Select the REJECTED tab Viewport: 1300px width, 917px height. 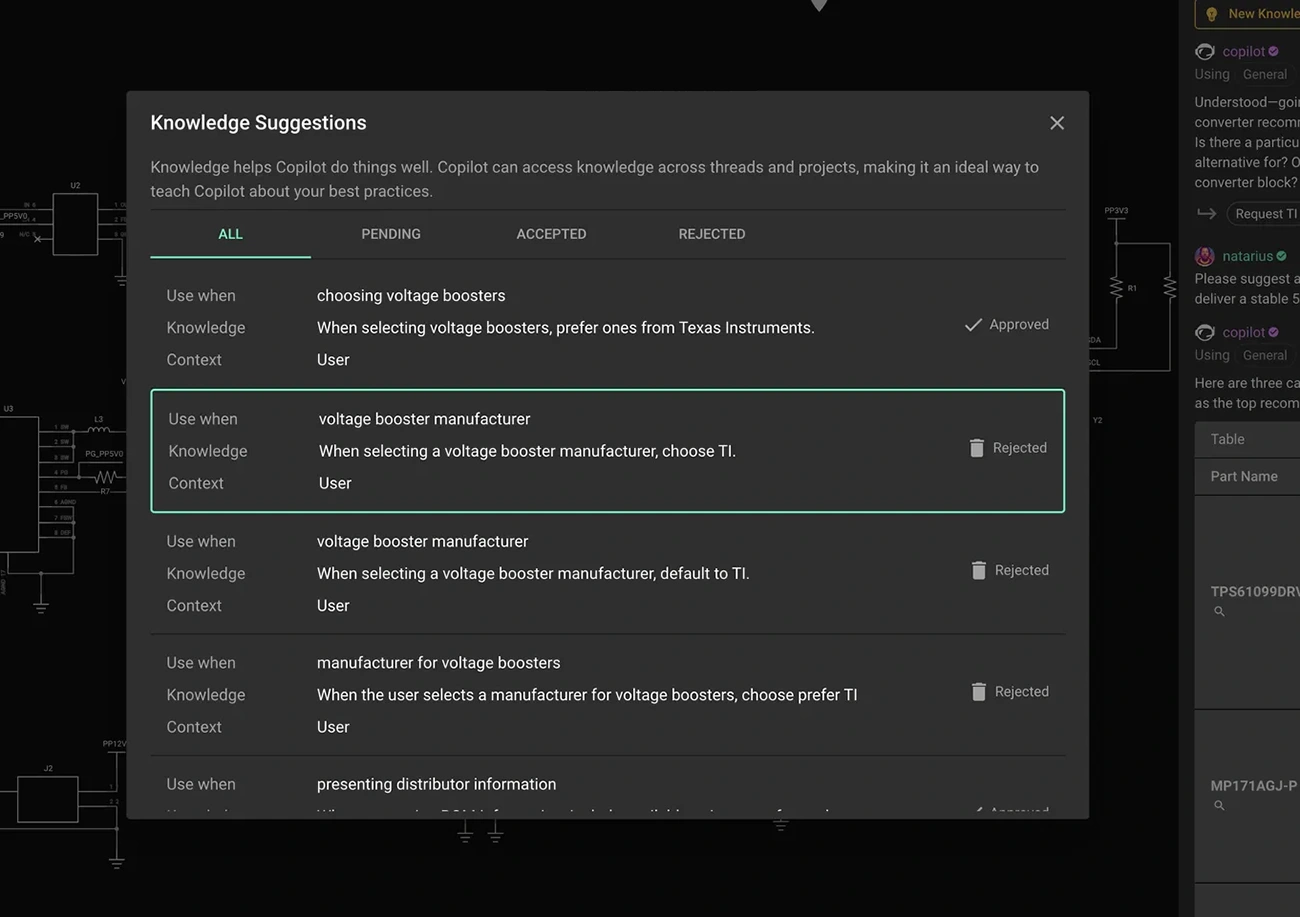[x=711, y=234]
